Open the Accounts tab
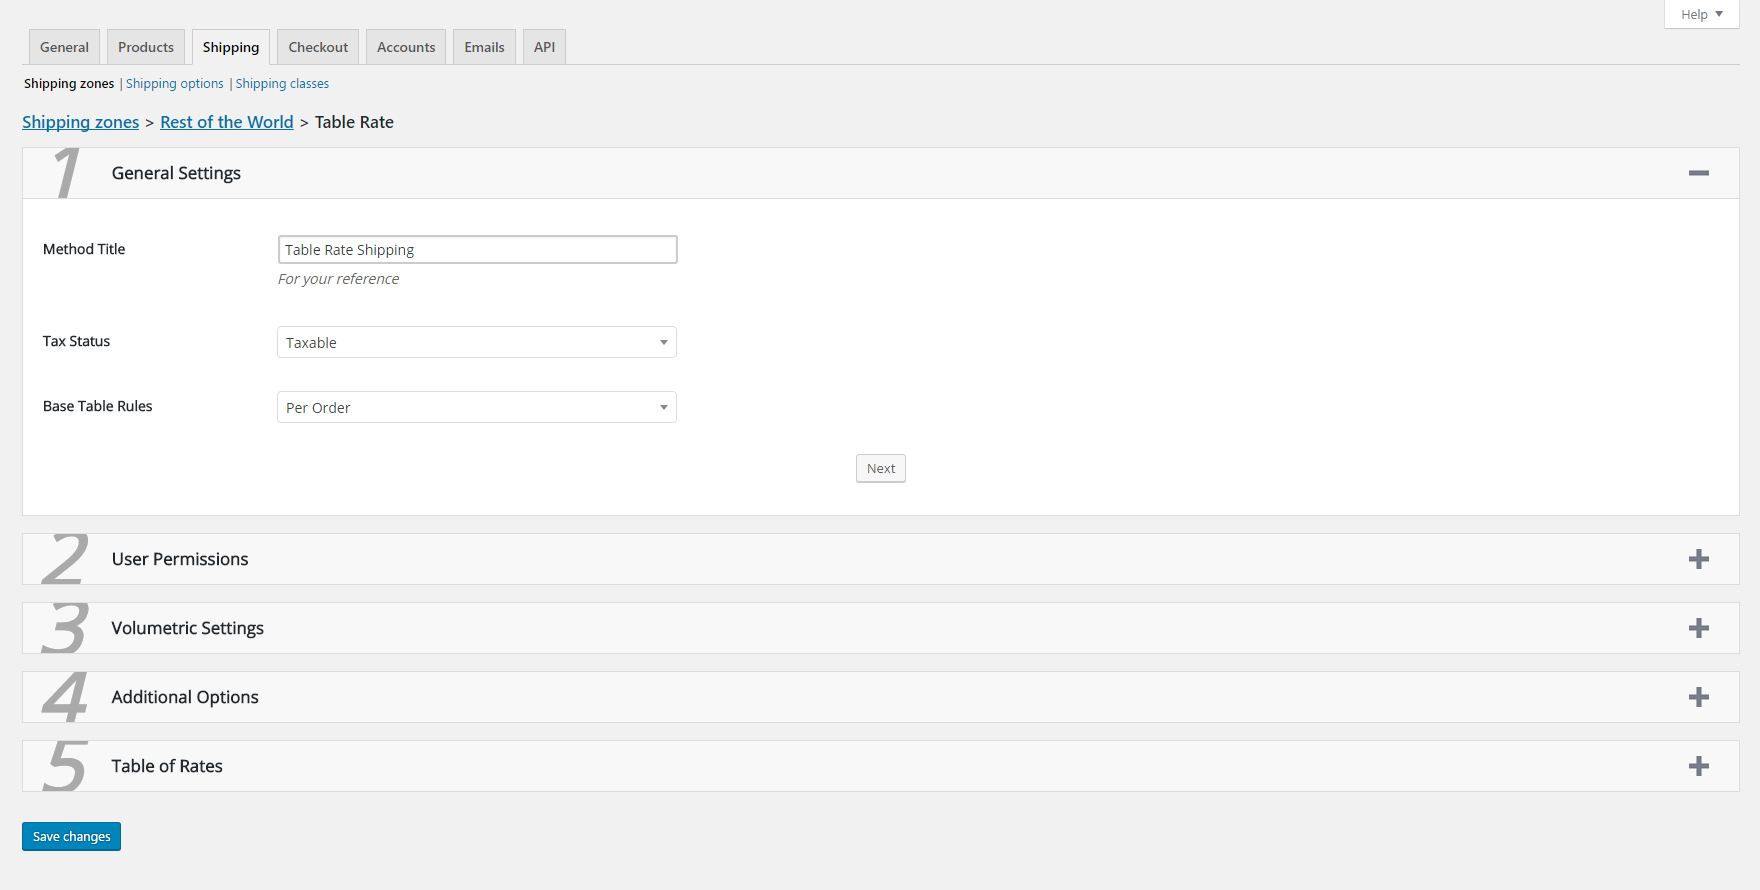The width and height of the screenshot is (1760, 890). click(x=406, y=47)
